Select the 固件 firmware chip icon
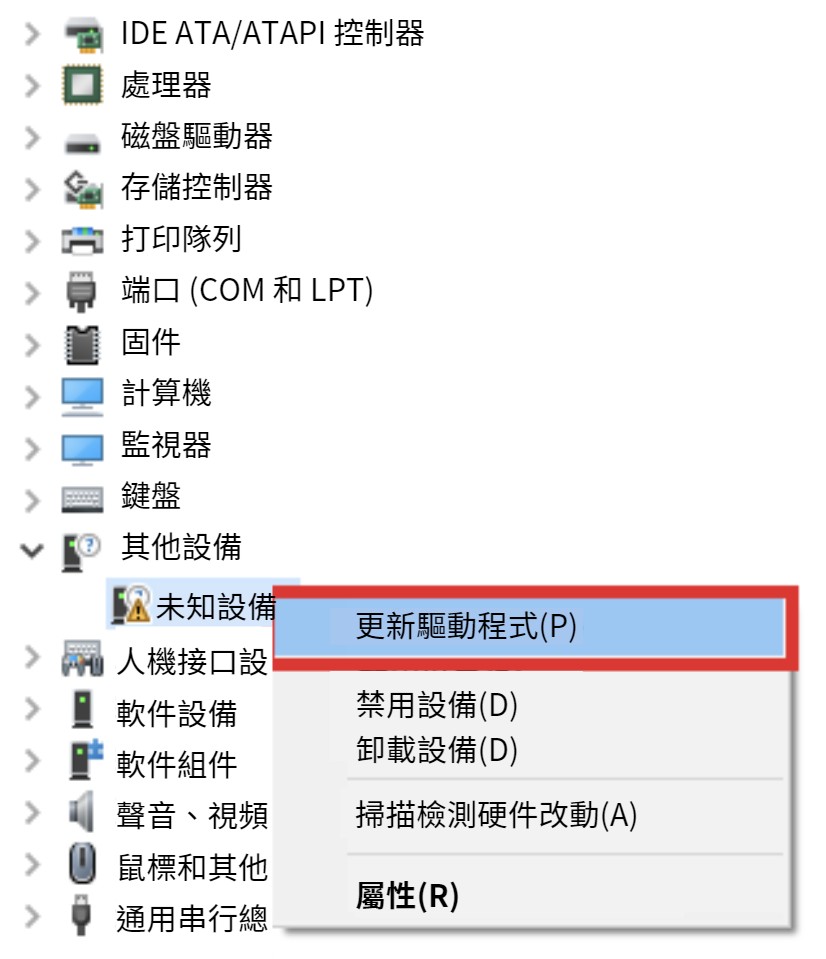826x959 pixels. coord(82,344)
